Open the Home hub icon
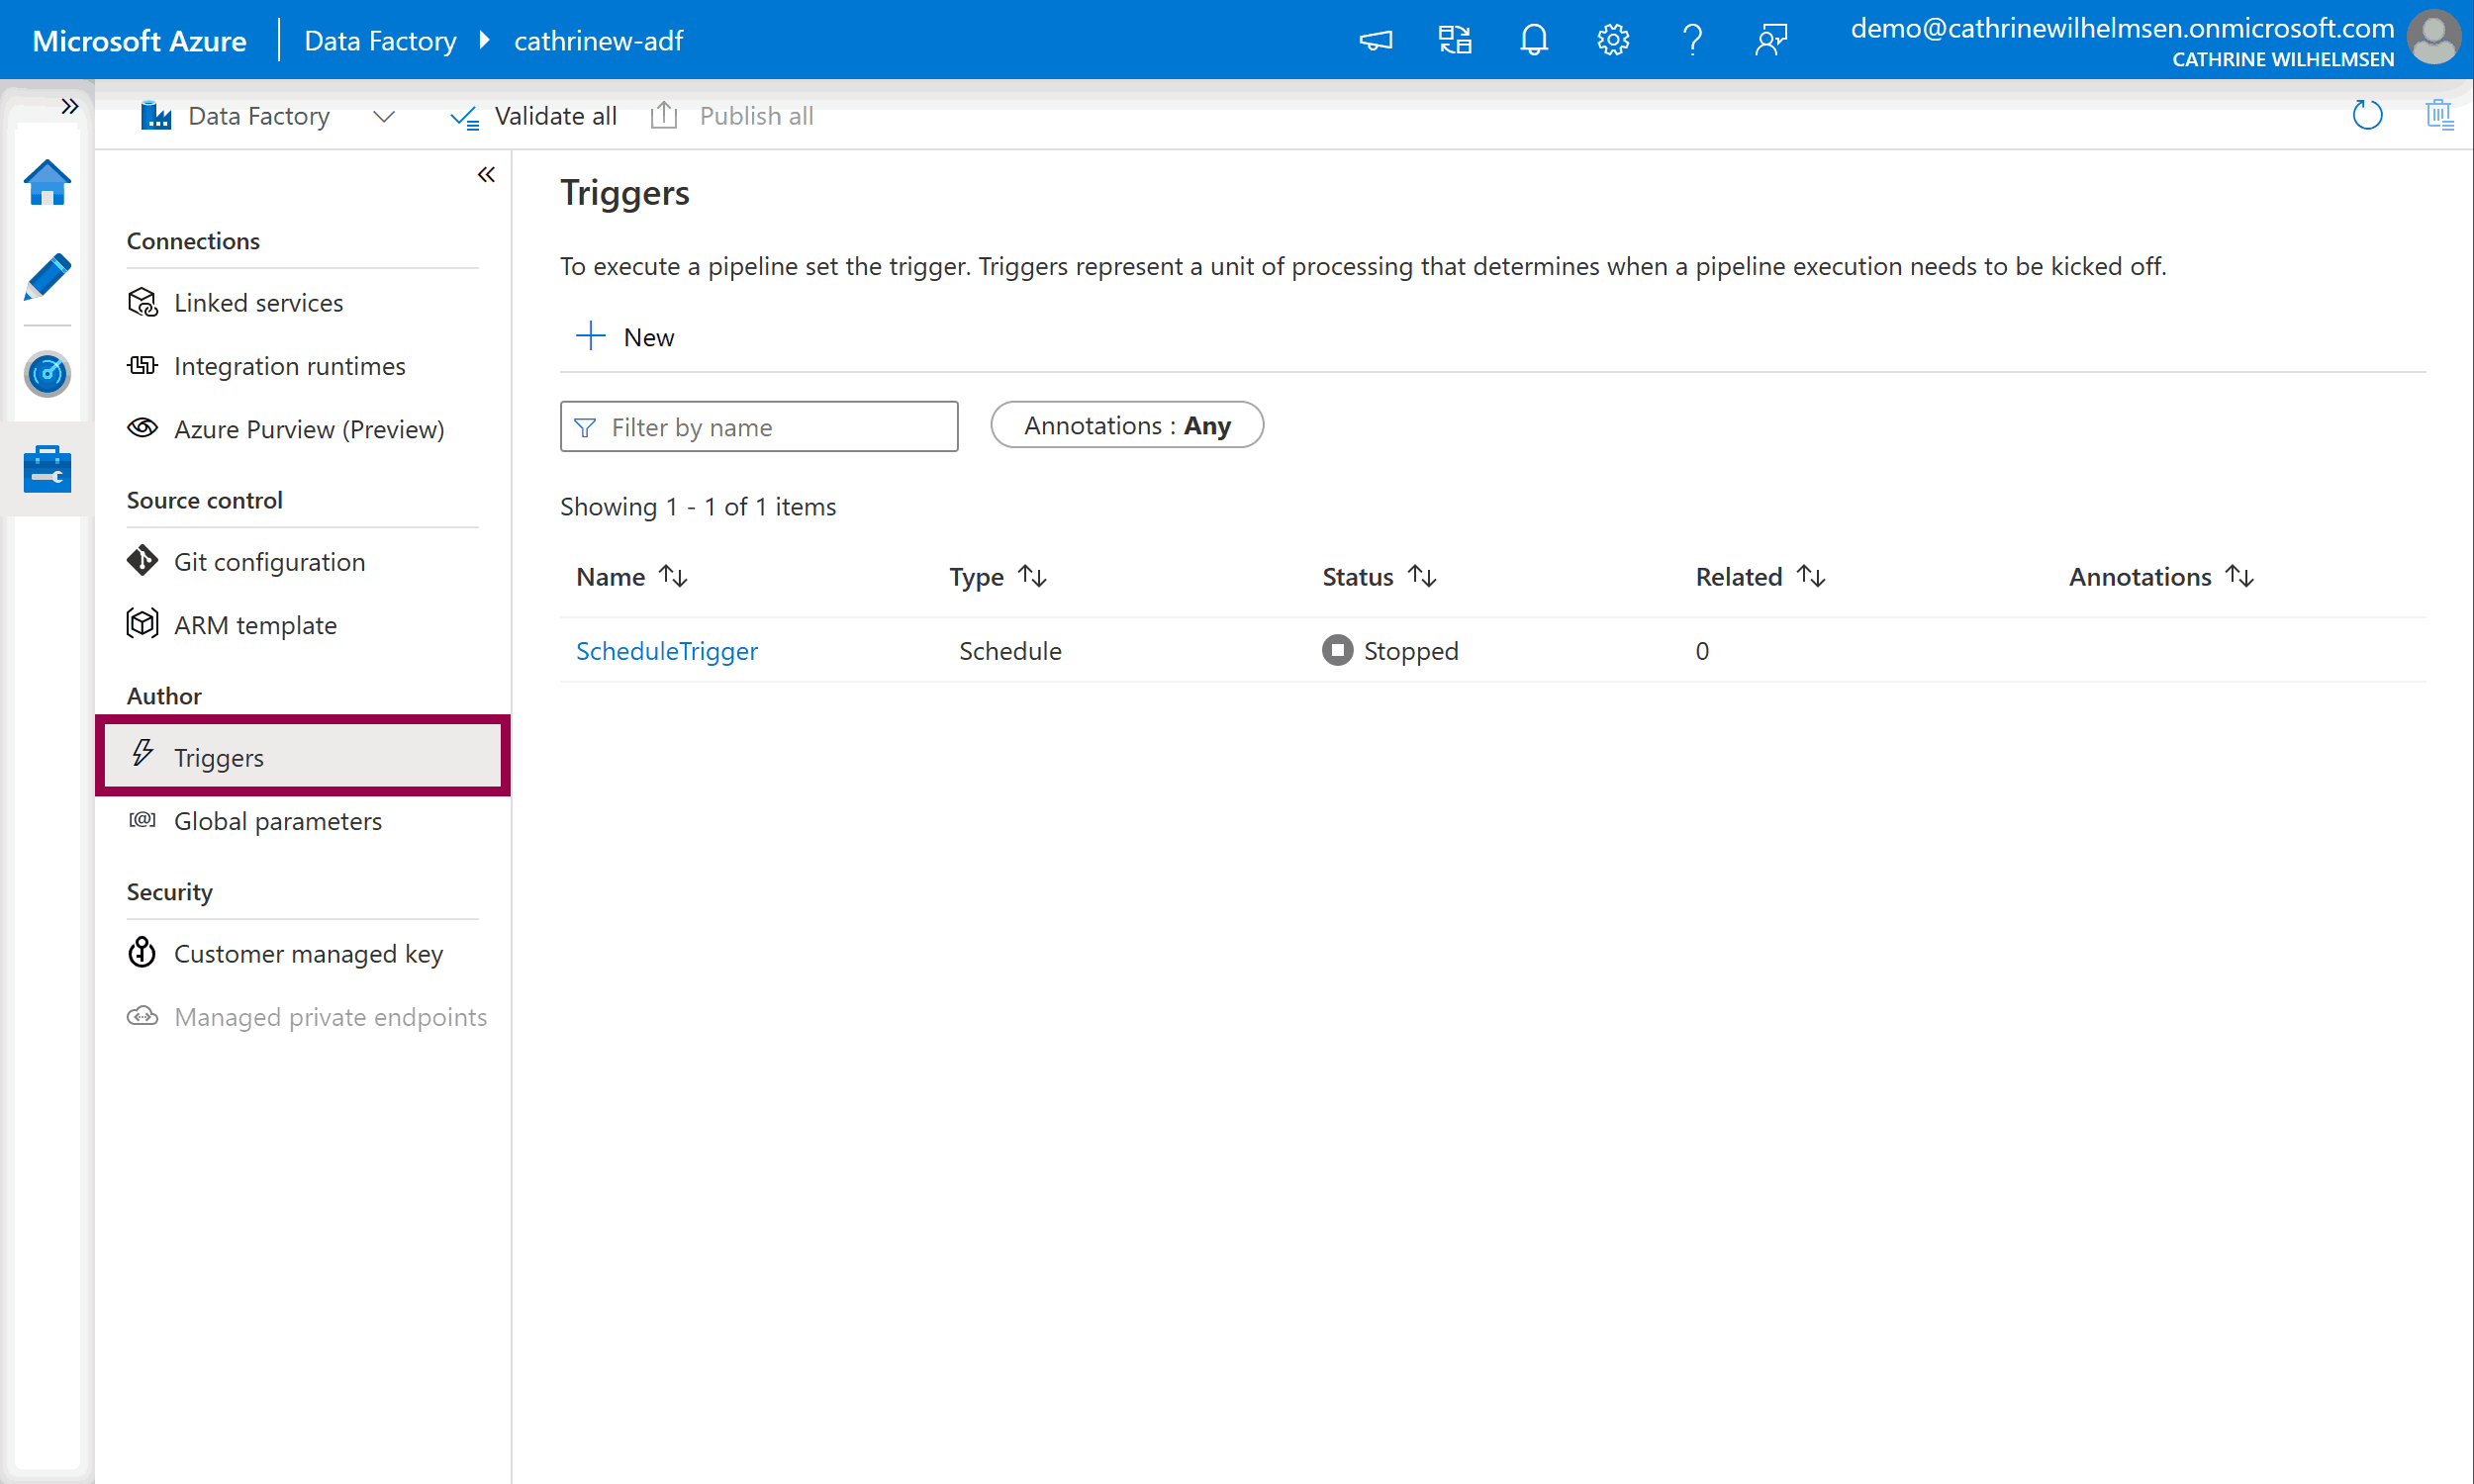The width and height of the screenshot is (2474, 1484). pos(47,183)
